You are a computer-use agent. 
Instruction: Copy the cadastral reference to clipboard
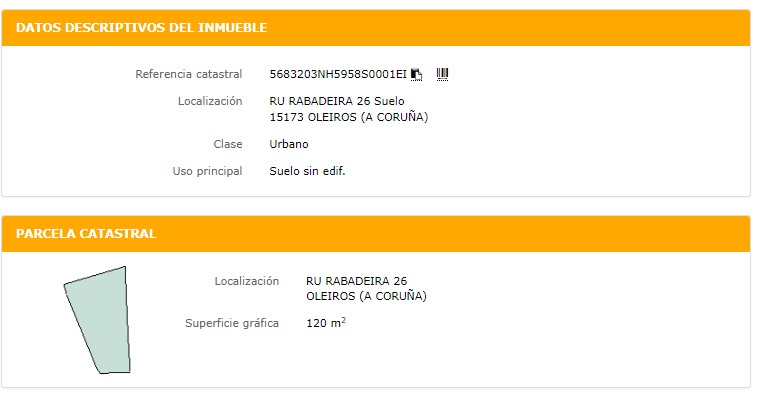coord(417,74)
